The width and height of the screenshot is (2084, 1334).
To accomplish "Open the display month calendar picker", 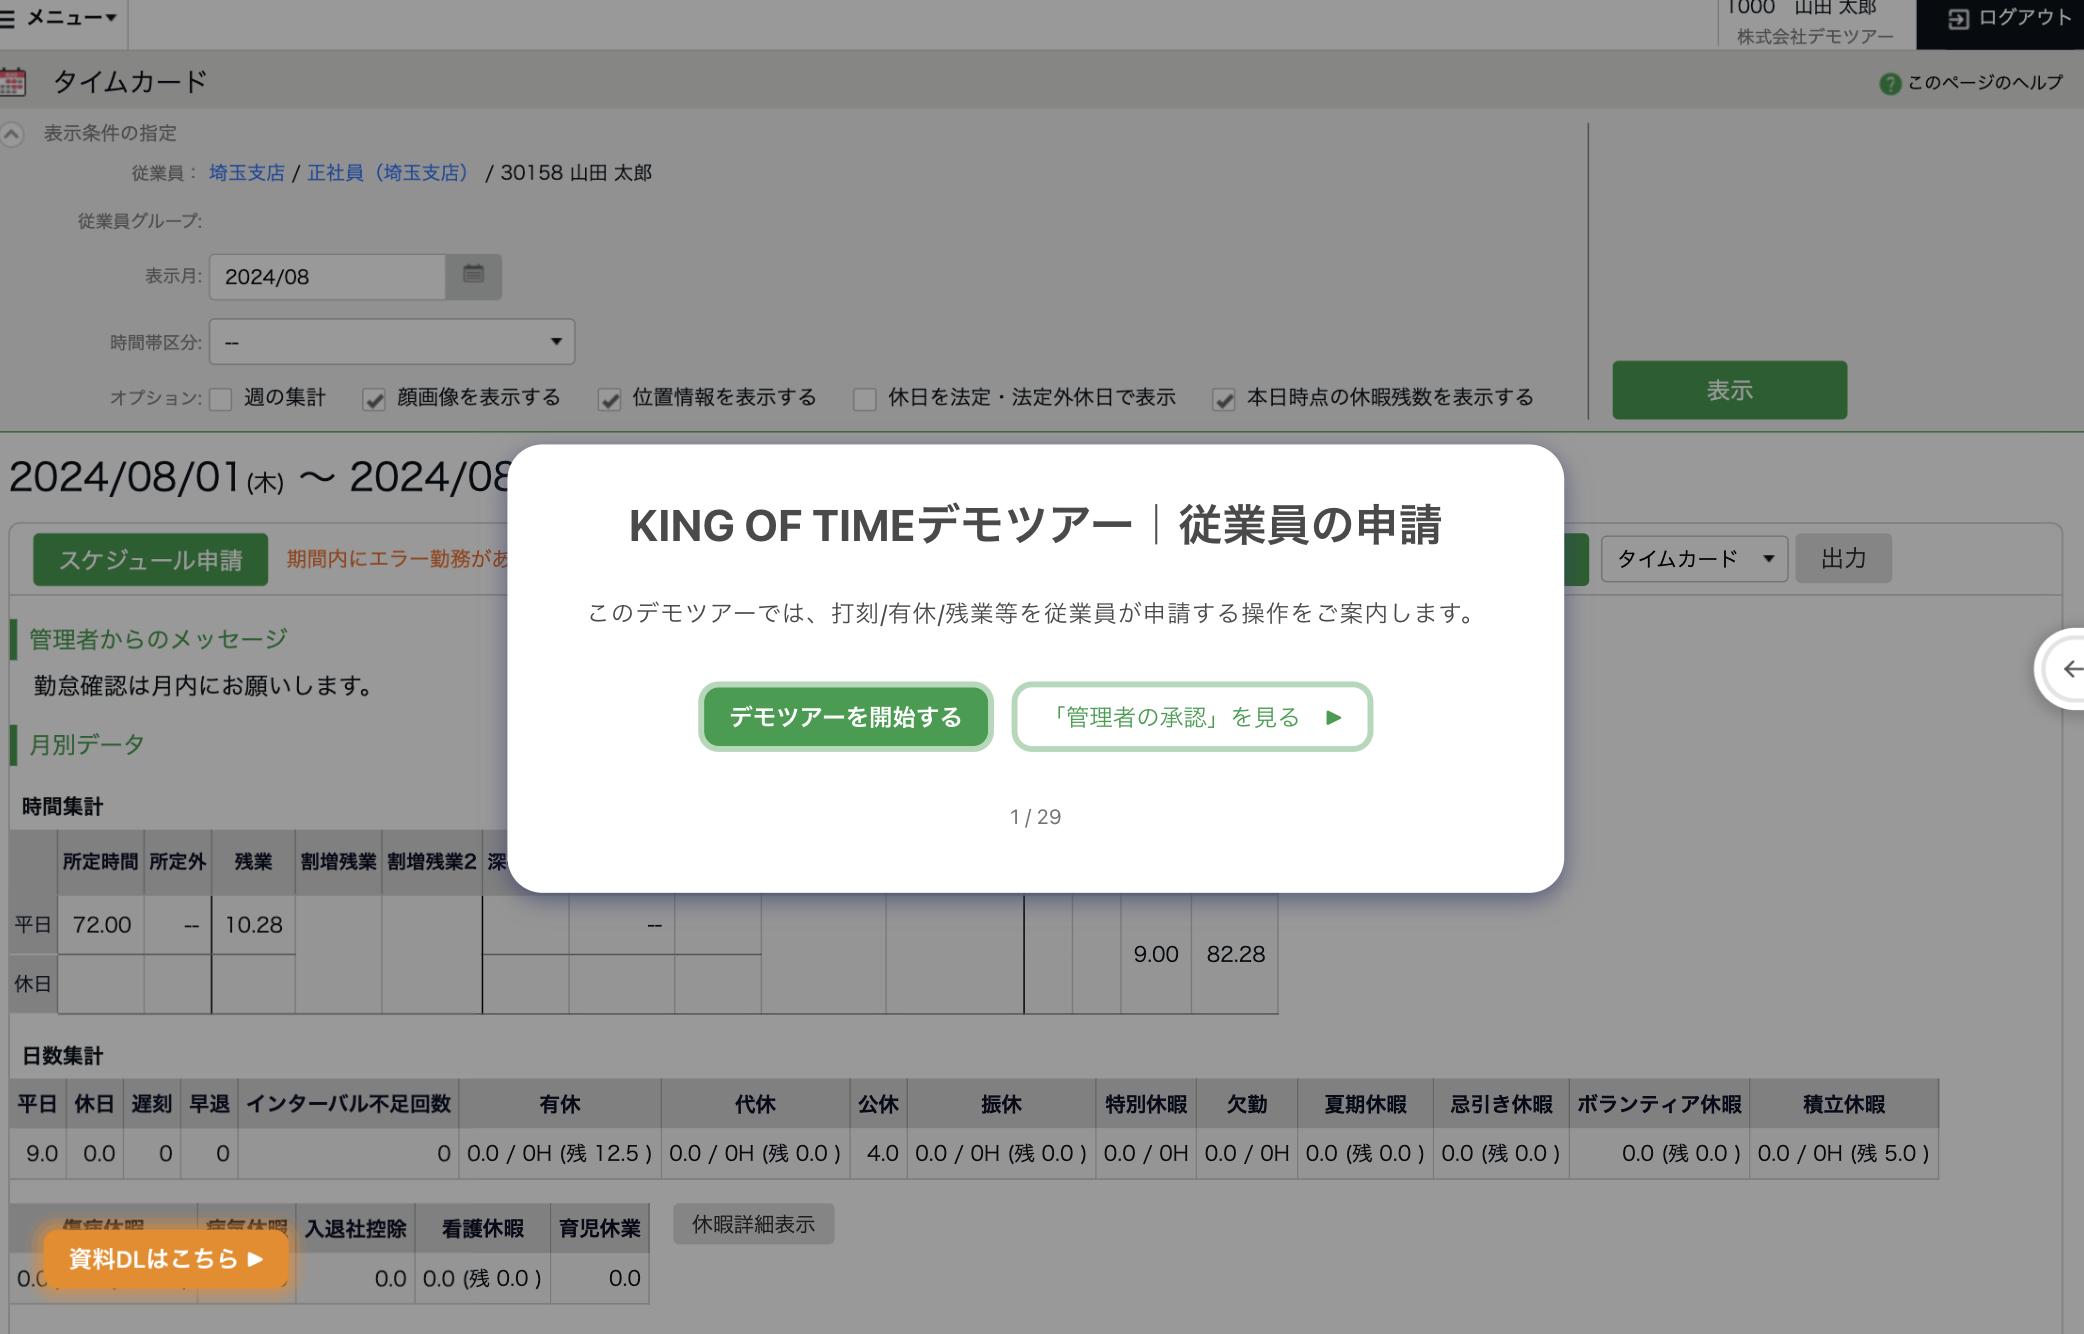I will [x=473, y=276].
